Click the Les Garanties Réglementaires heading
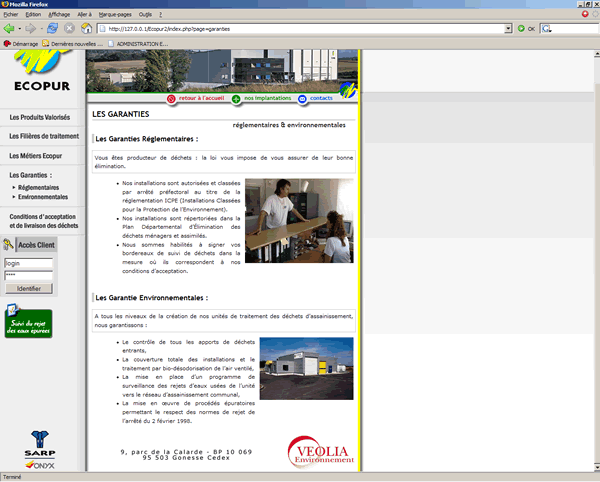 coord(147,139)
